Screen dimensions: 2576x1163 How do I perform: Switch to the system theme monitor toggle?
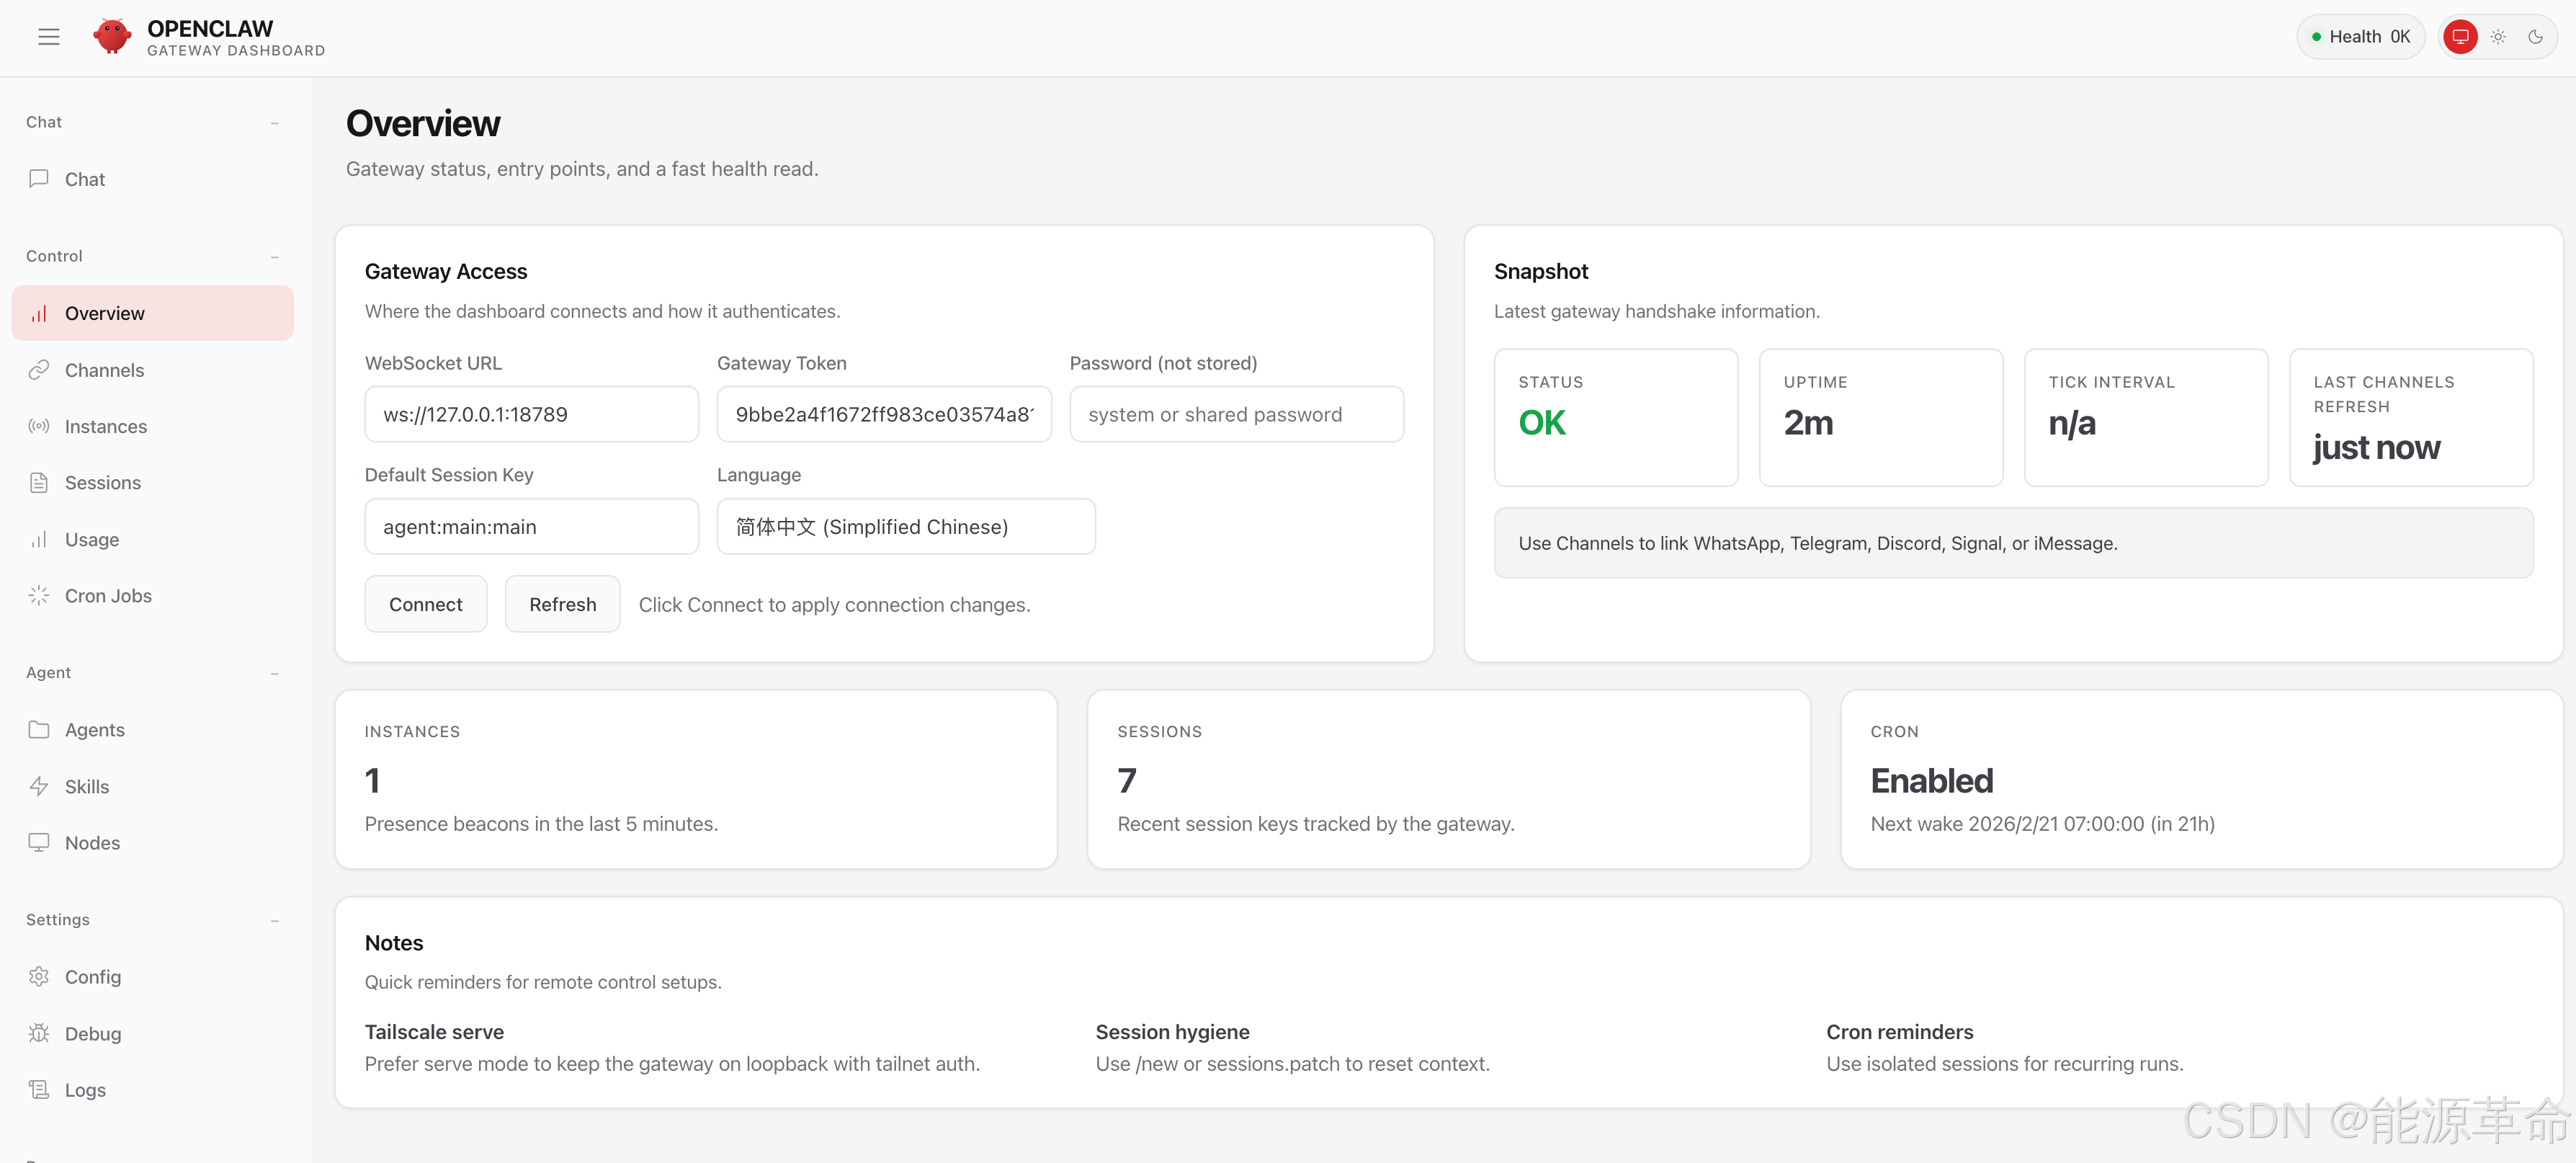2460,37
